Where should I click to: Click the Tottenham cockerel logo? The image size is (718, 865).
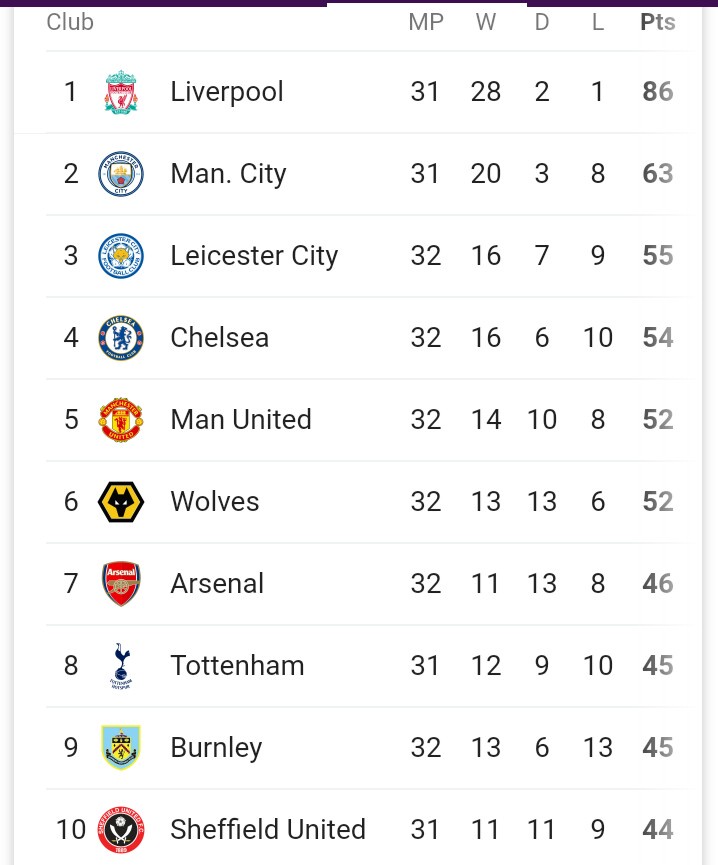click(x=121, y=666)
